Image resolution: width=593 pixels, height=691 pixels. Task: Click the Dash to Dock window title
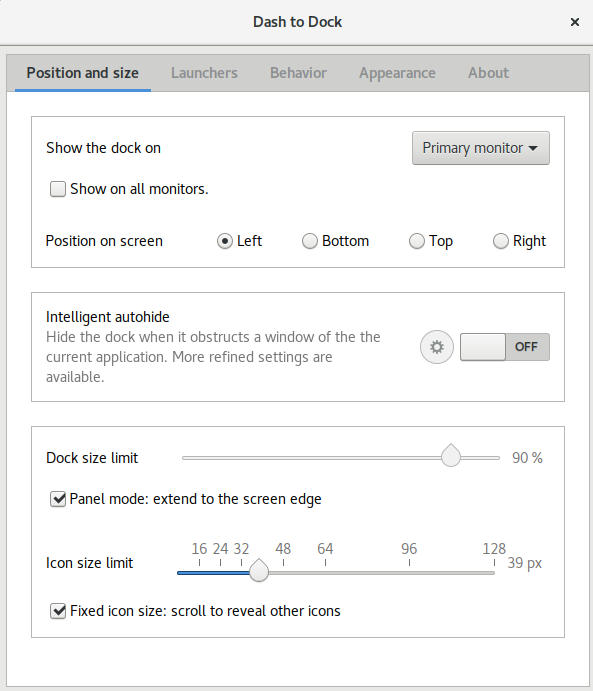(x=297, y=22)
